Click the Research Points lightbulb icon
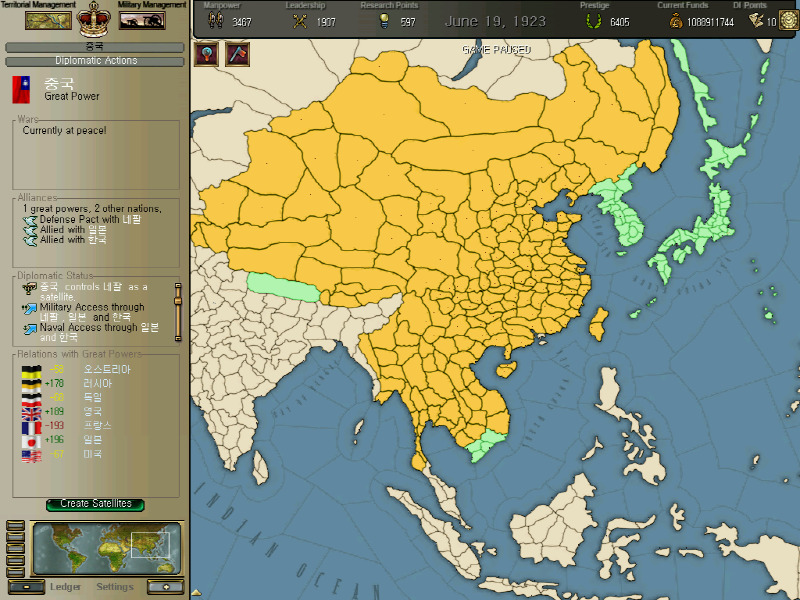 coord(384,21)
